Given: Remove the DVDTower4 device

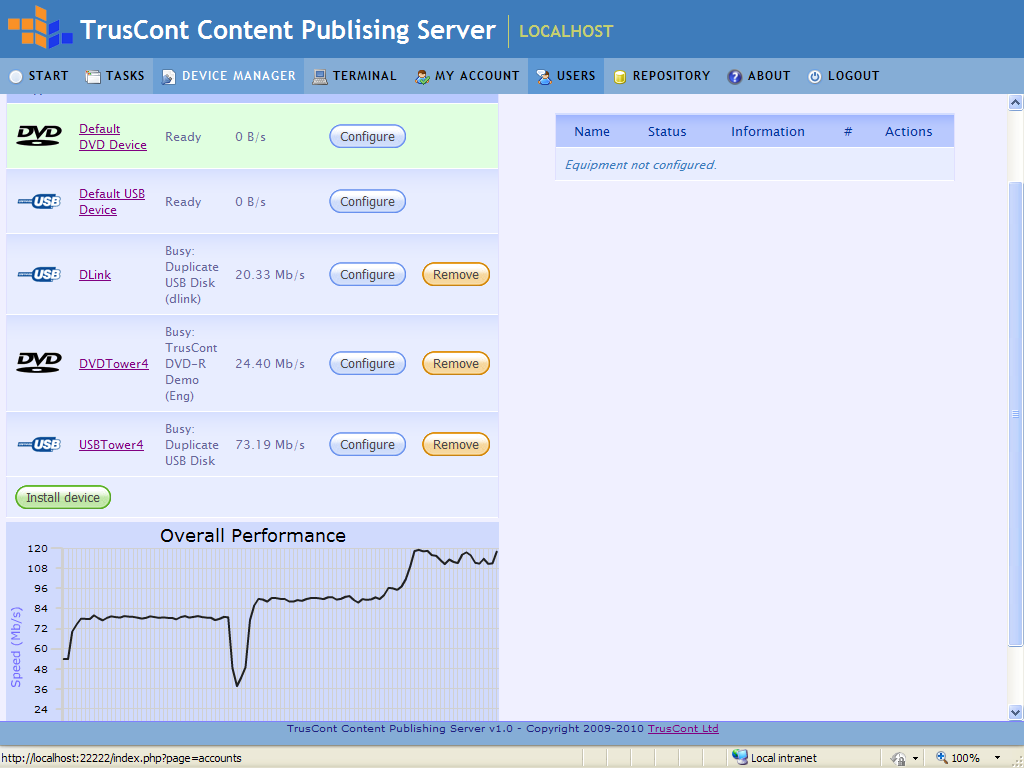Looking at the screenshot, I should (456, 363).
